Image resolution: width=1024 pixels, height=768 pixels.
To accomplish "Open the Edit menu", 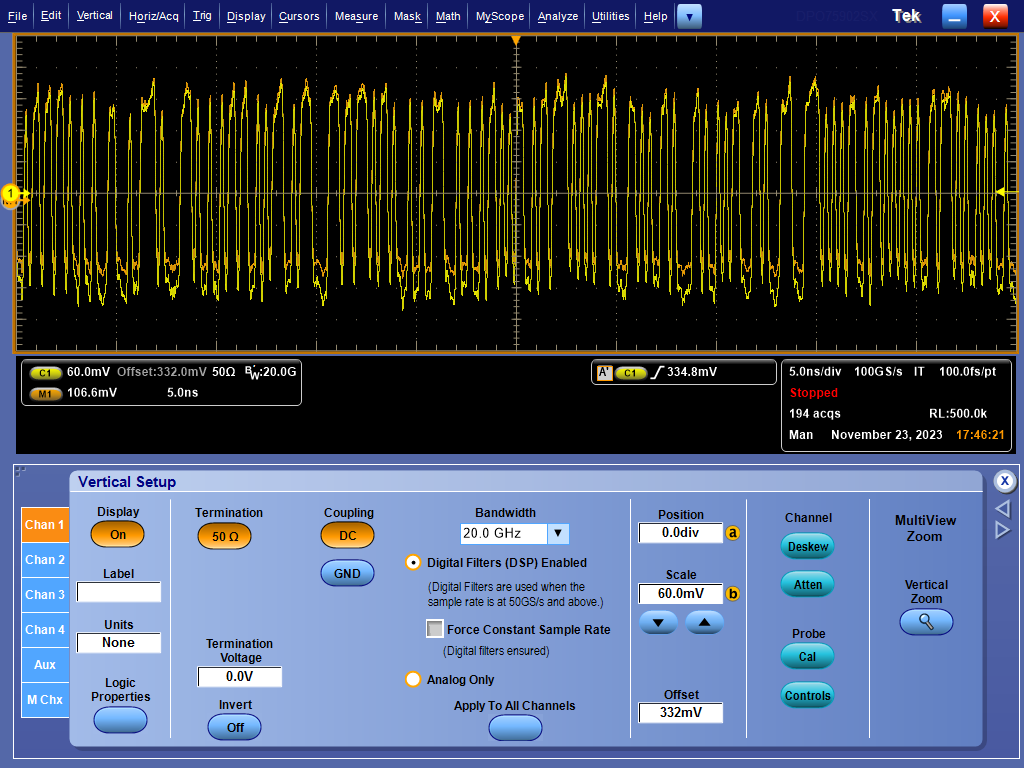I will [x=51, y=16].
